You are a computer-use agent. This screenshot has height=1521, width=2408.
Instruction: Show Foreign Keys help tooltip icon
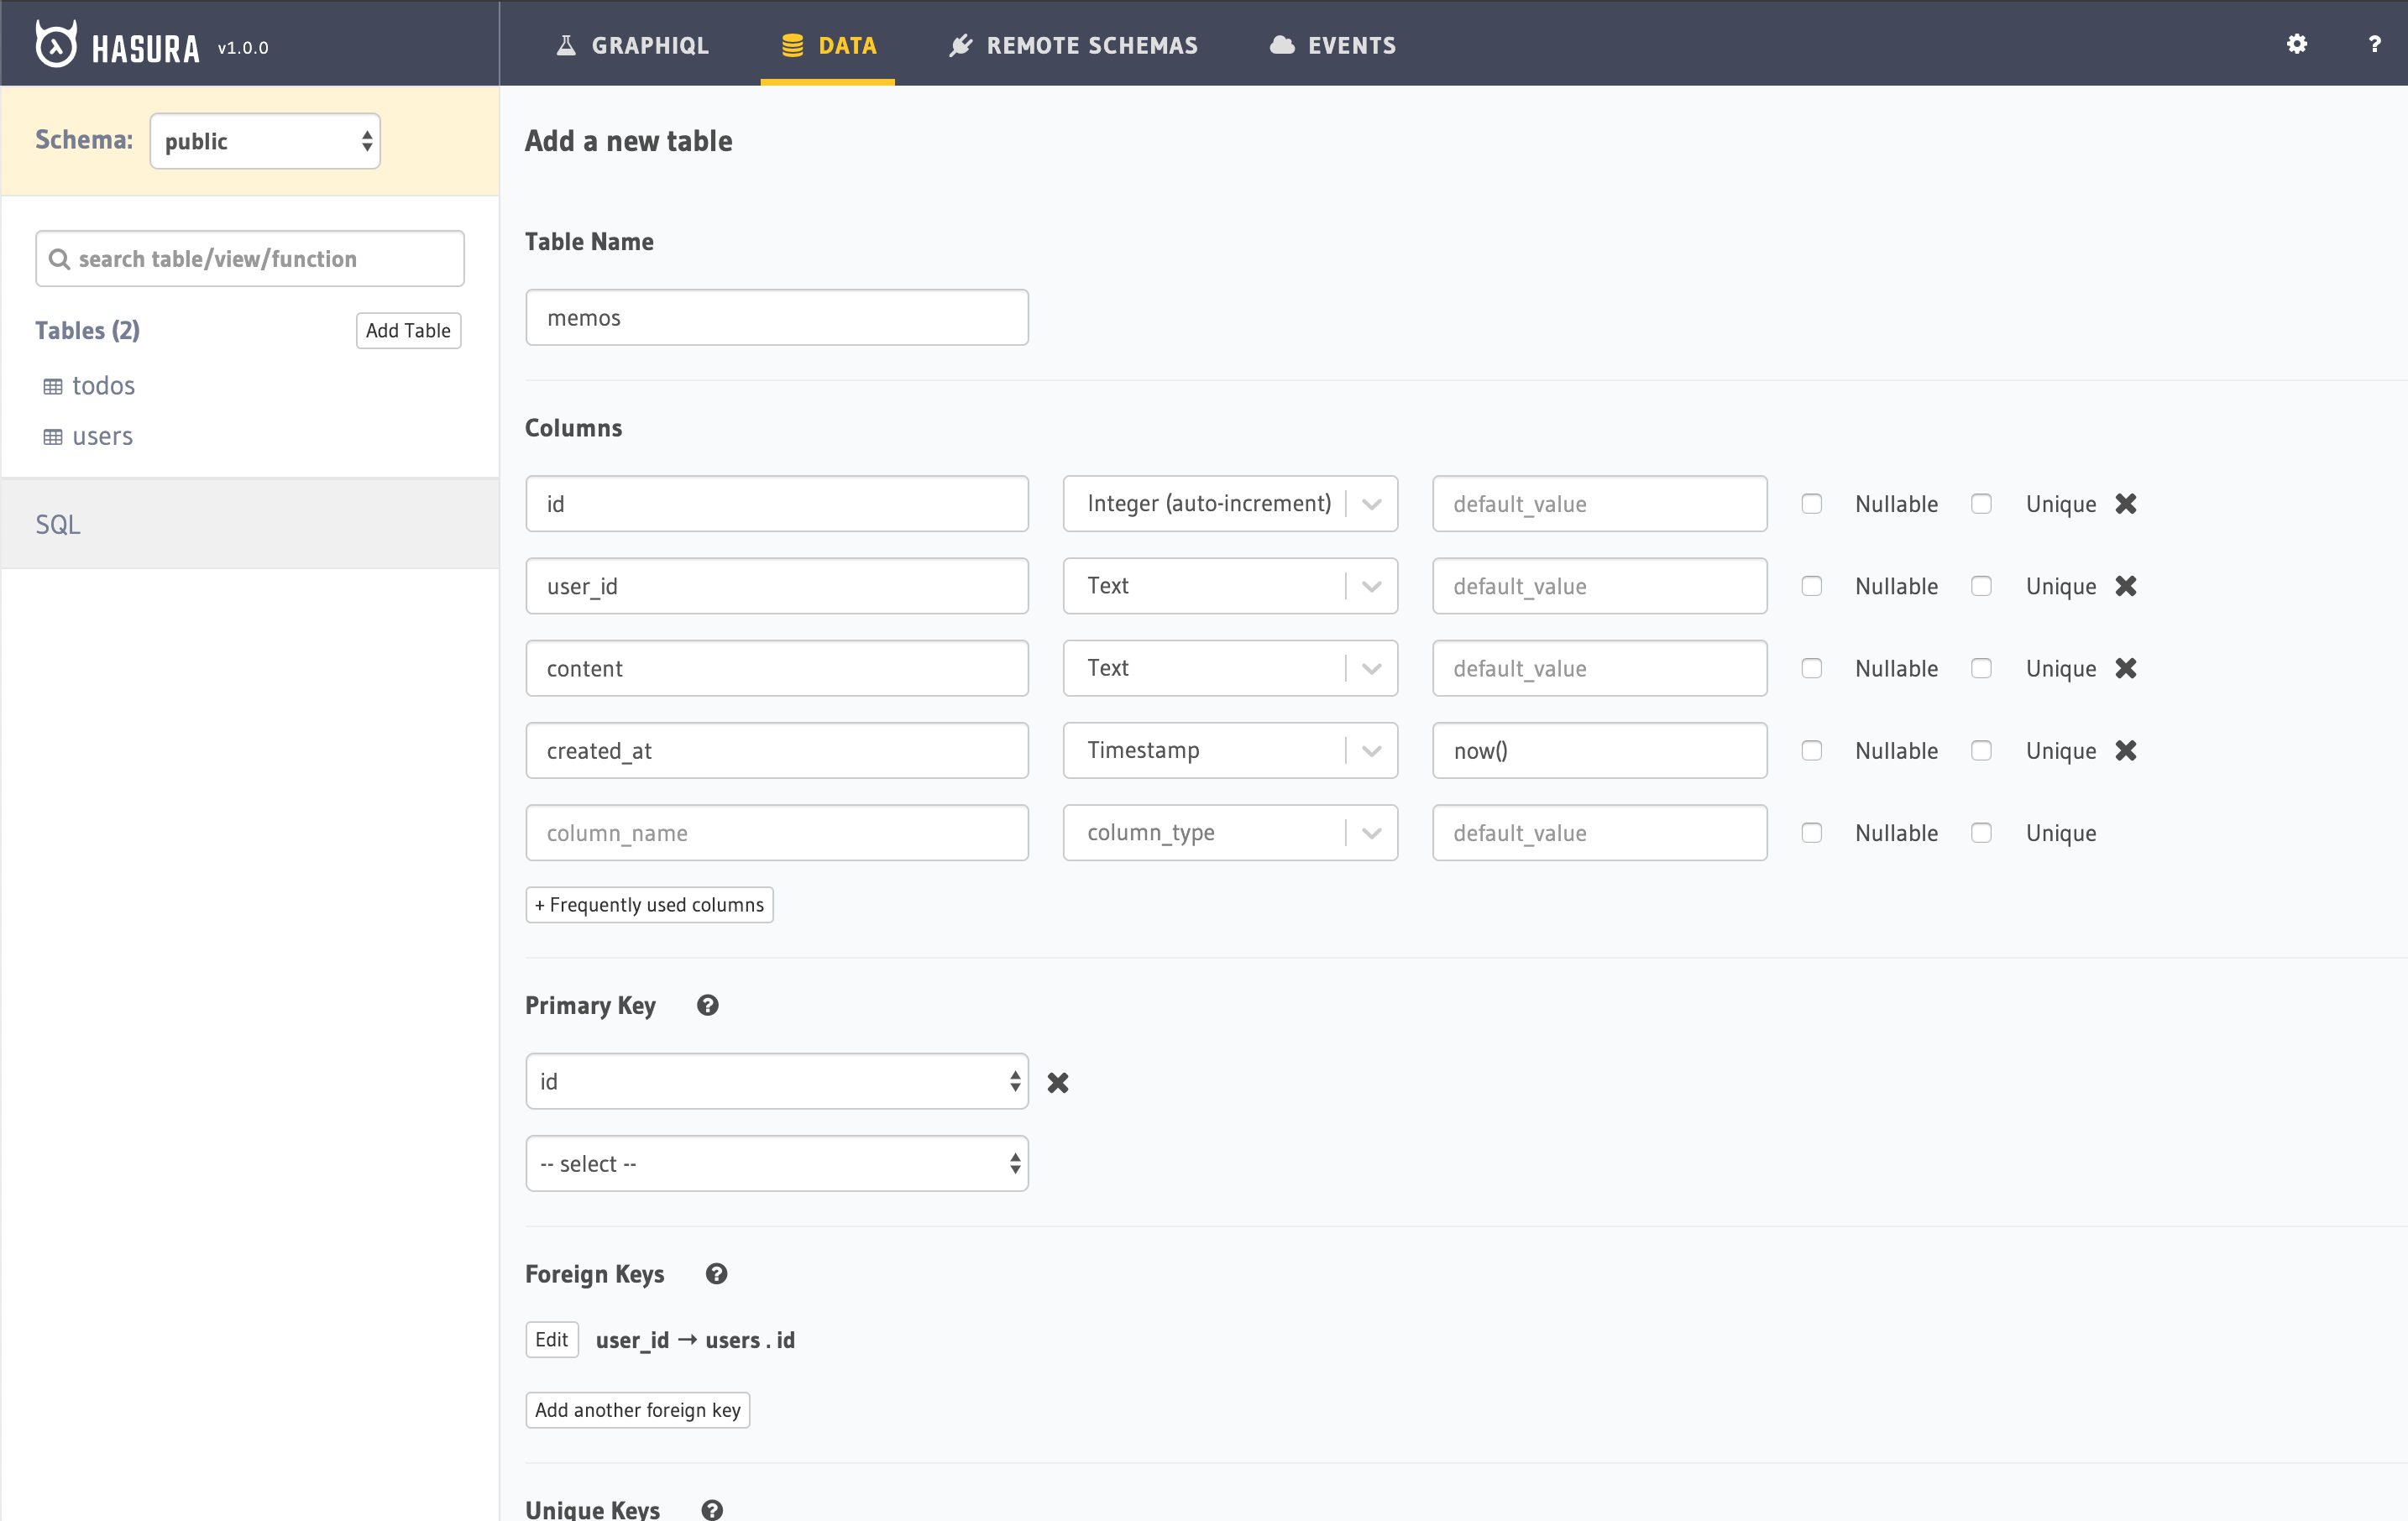[716, 1274]
